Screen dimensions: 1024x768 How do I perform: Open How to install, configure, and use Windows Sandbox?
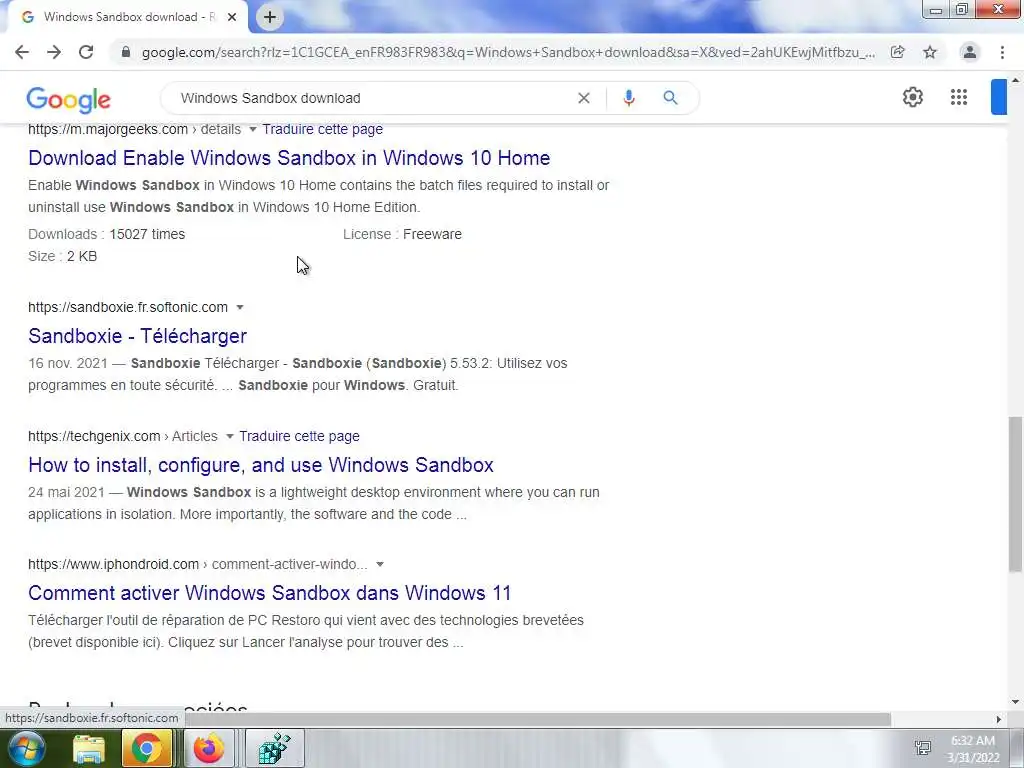(261, 465)
